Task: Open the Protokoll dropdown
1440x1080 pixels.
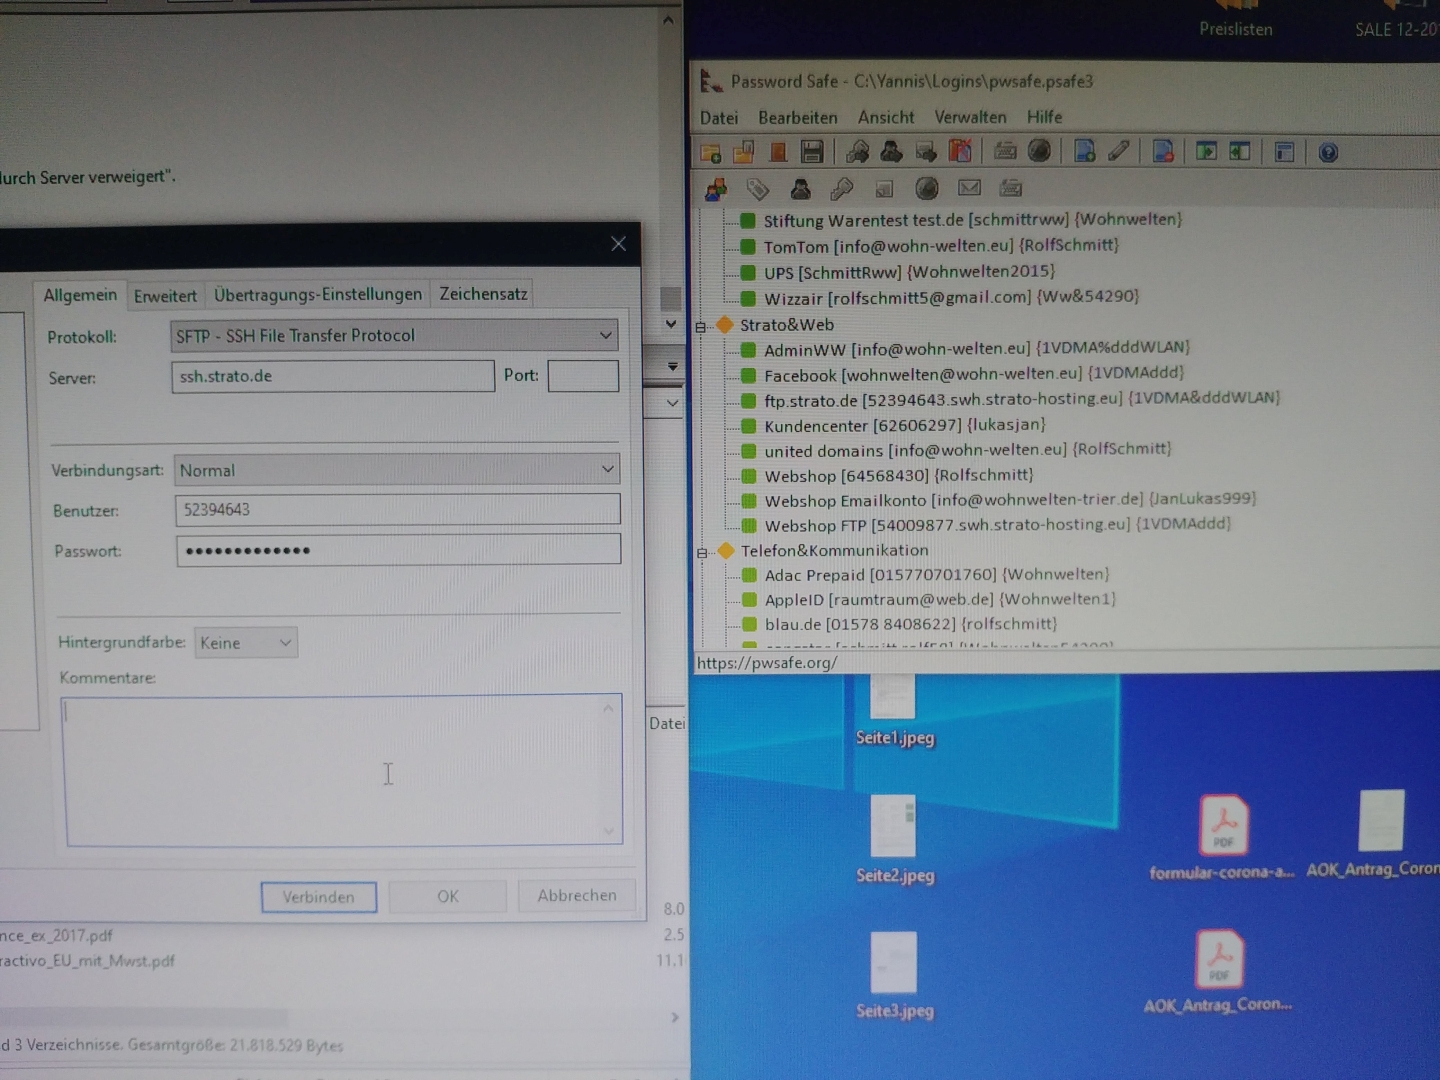Action: click(394, 335)
